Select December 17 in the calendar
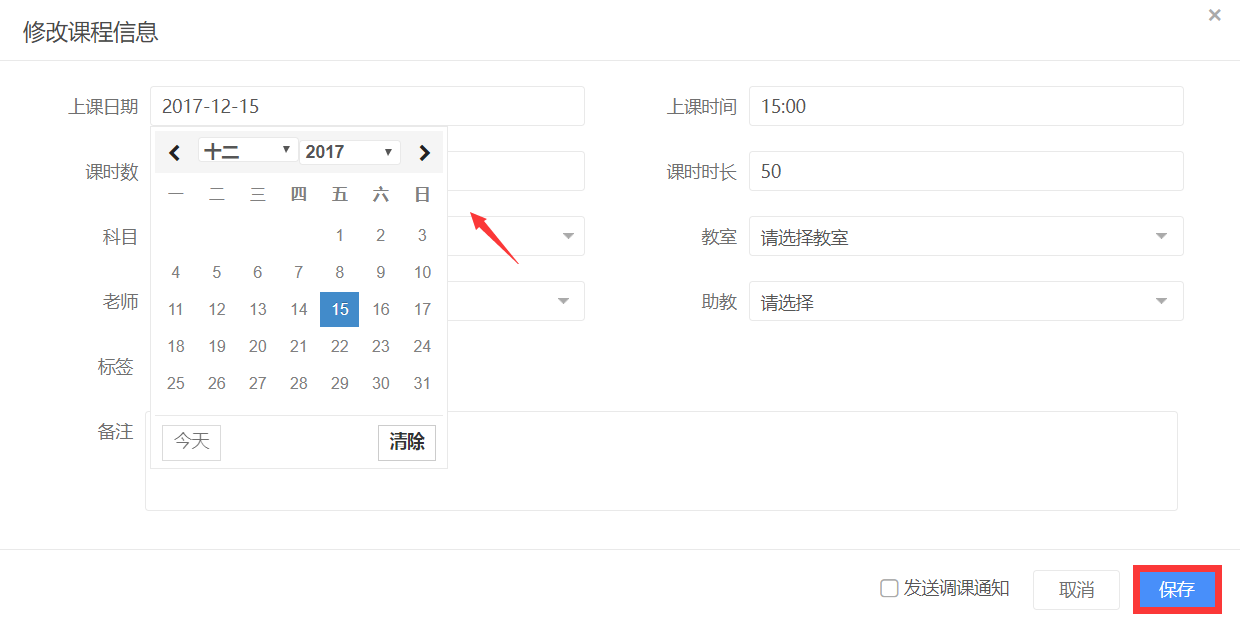The height and width of the screenshot is (628, 1240). [422, 310]
